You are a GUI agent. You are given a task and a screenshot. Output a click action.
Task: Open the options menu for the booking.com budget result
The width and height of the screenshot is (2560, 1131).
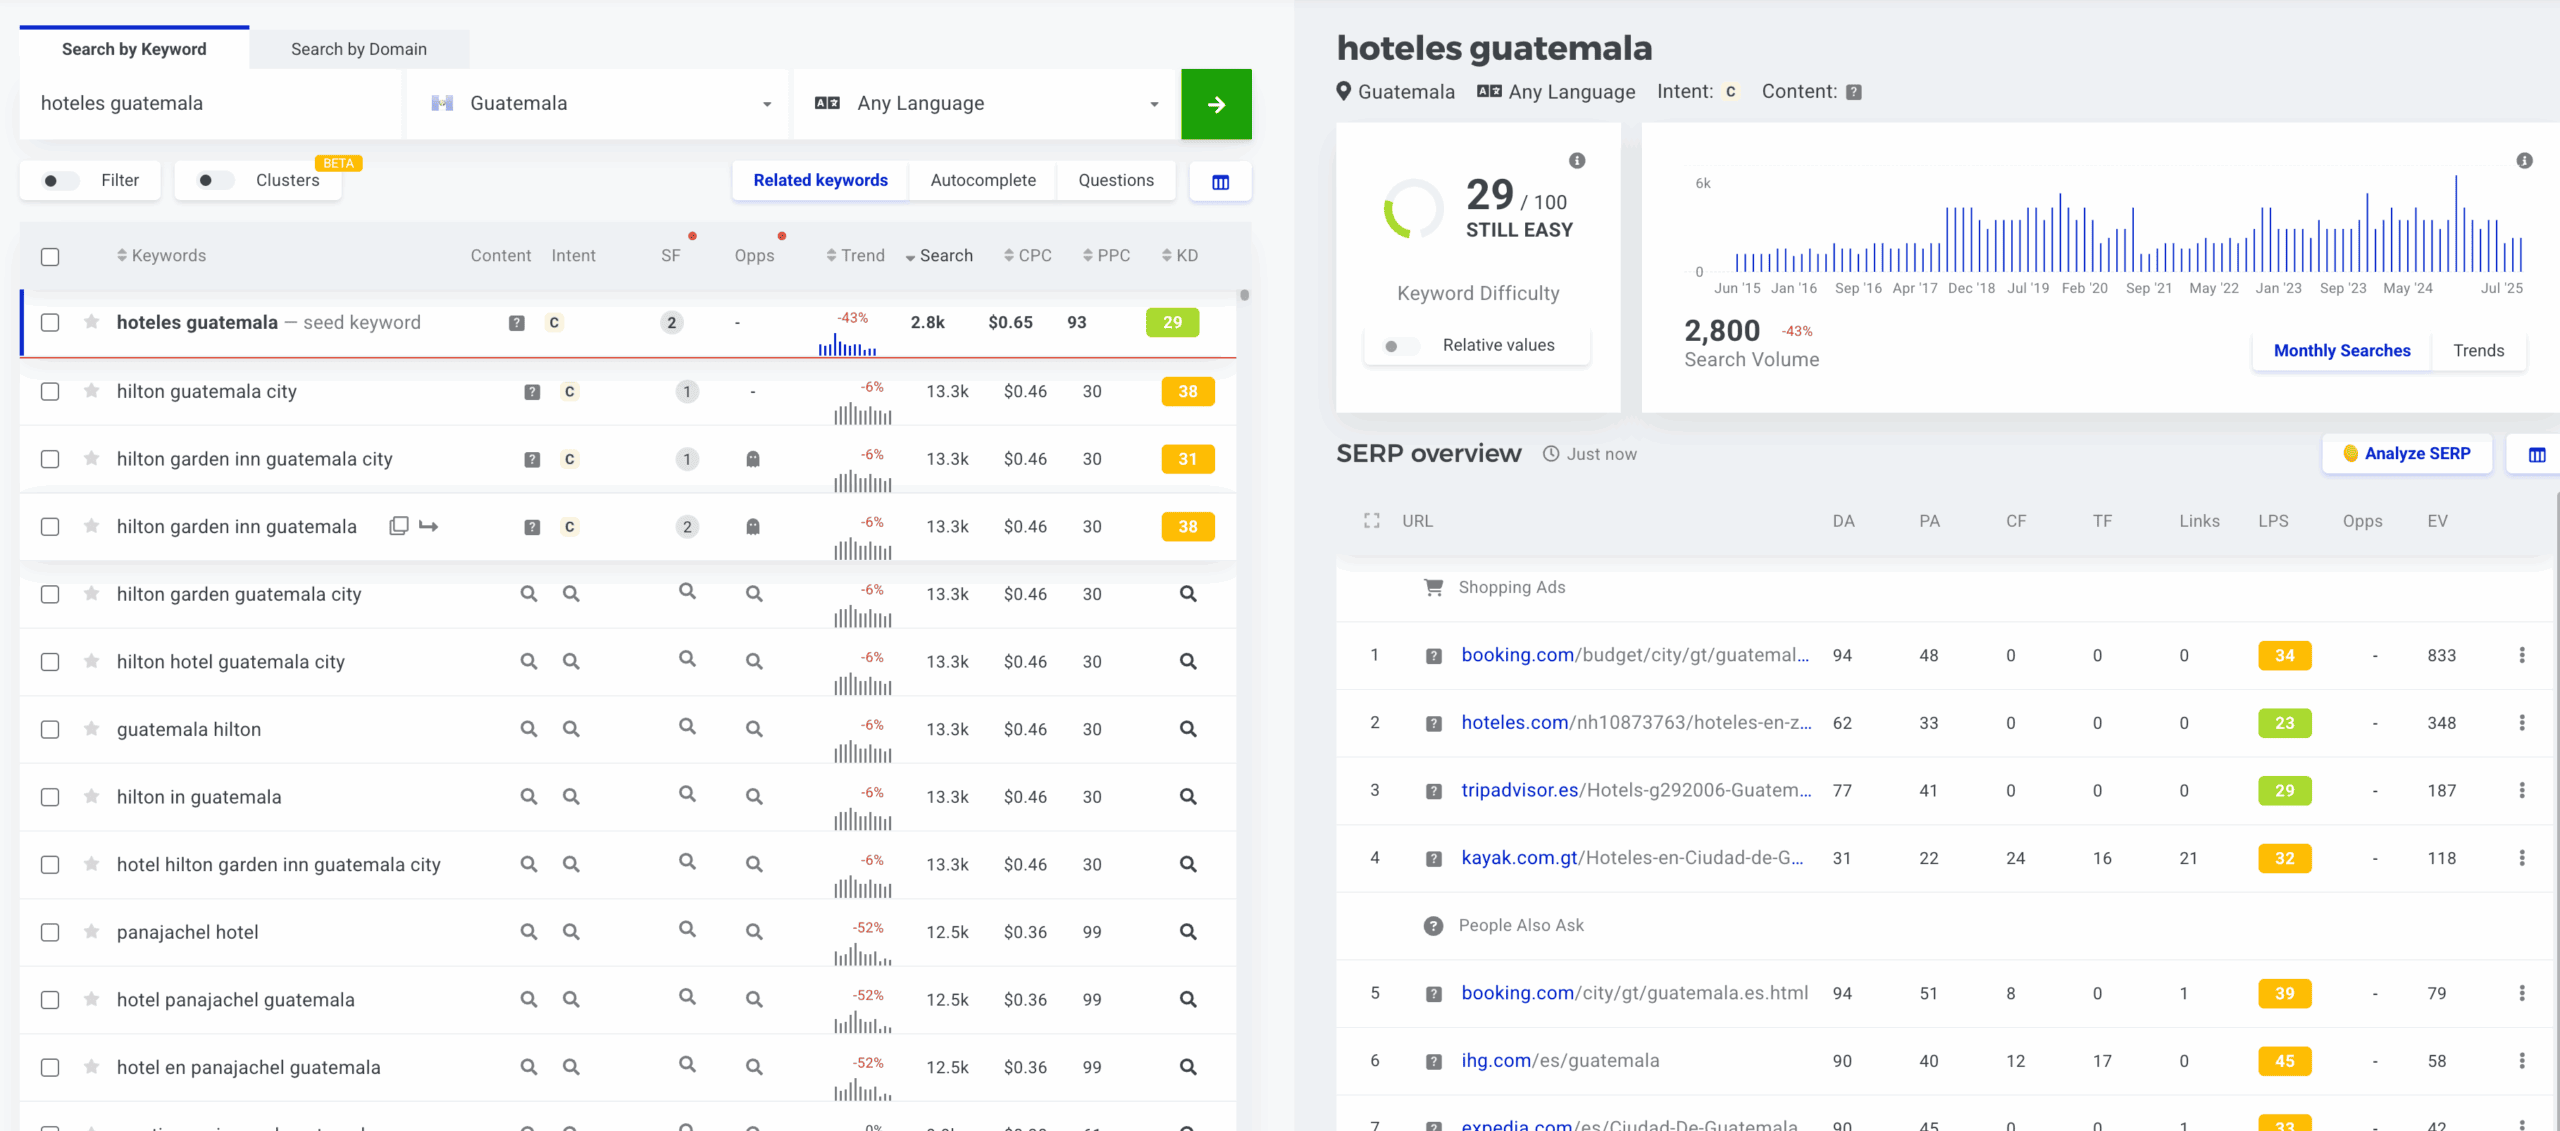[2521, 655]
